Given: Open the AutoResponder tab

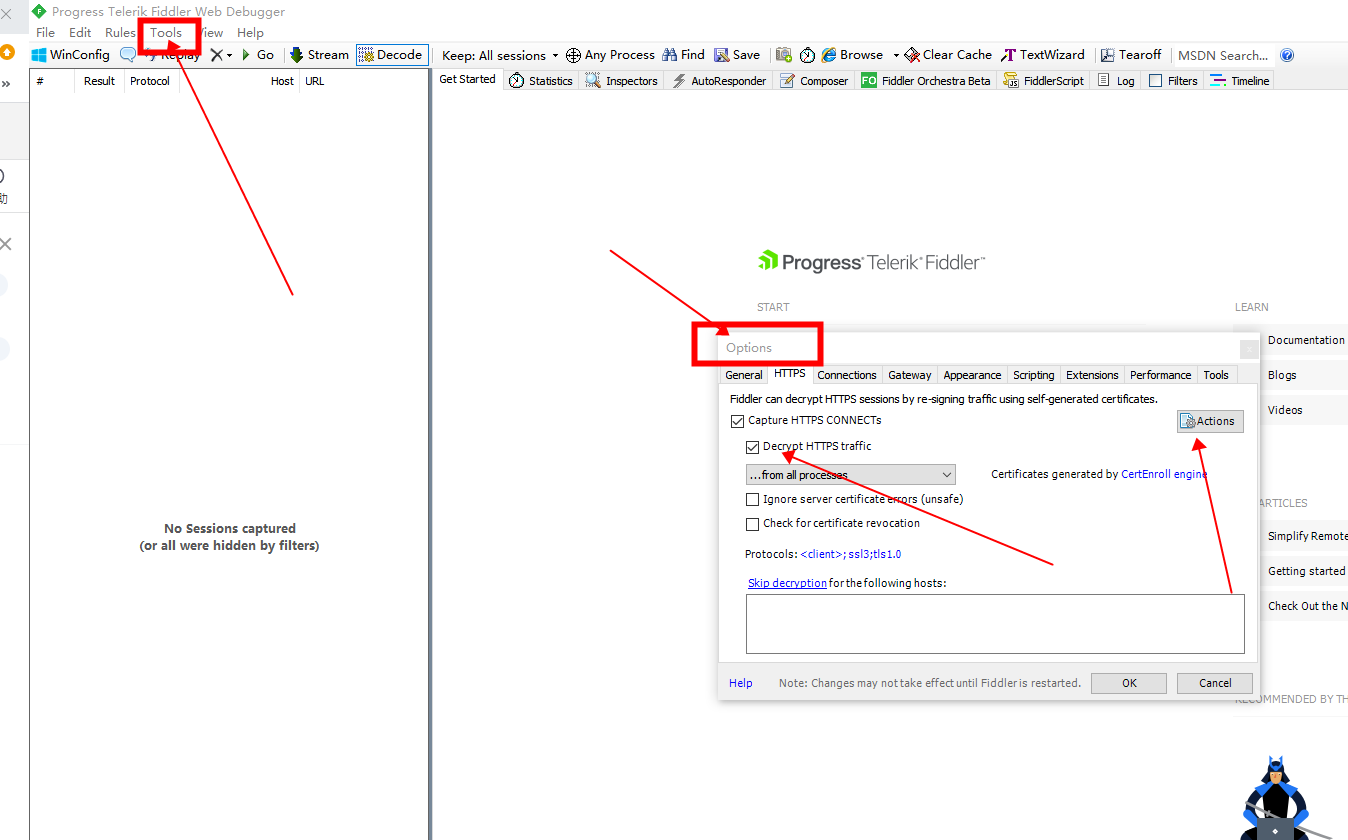Looking at the screenshot, I should point(719,81).
